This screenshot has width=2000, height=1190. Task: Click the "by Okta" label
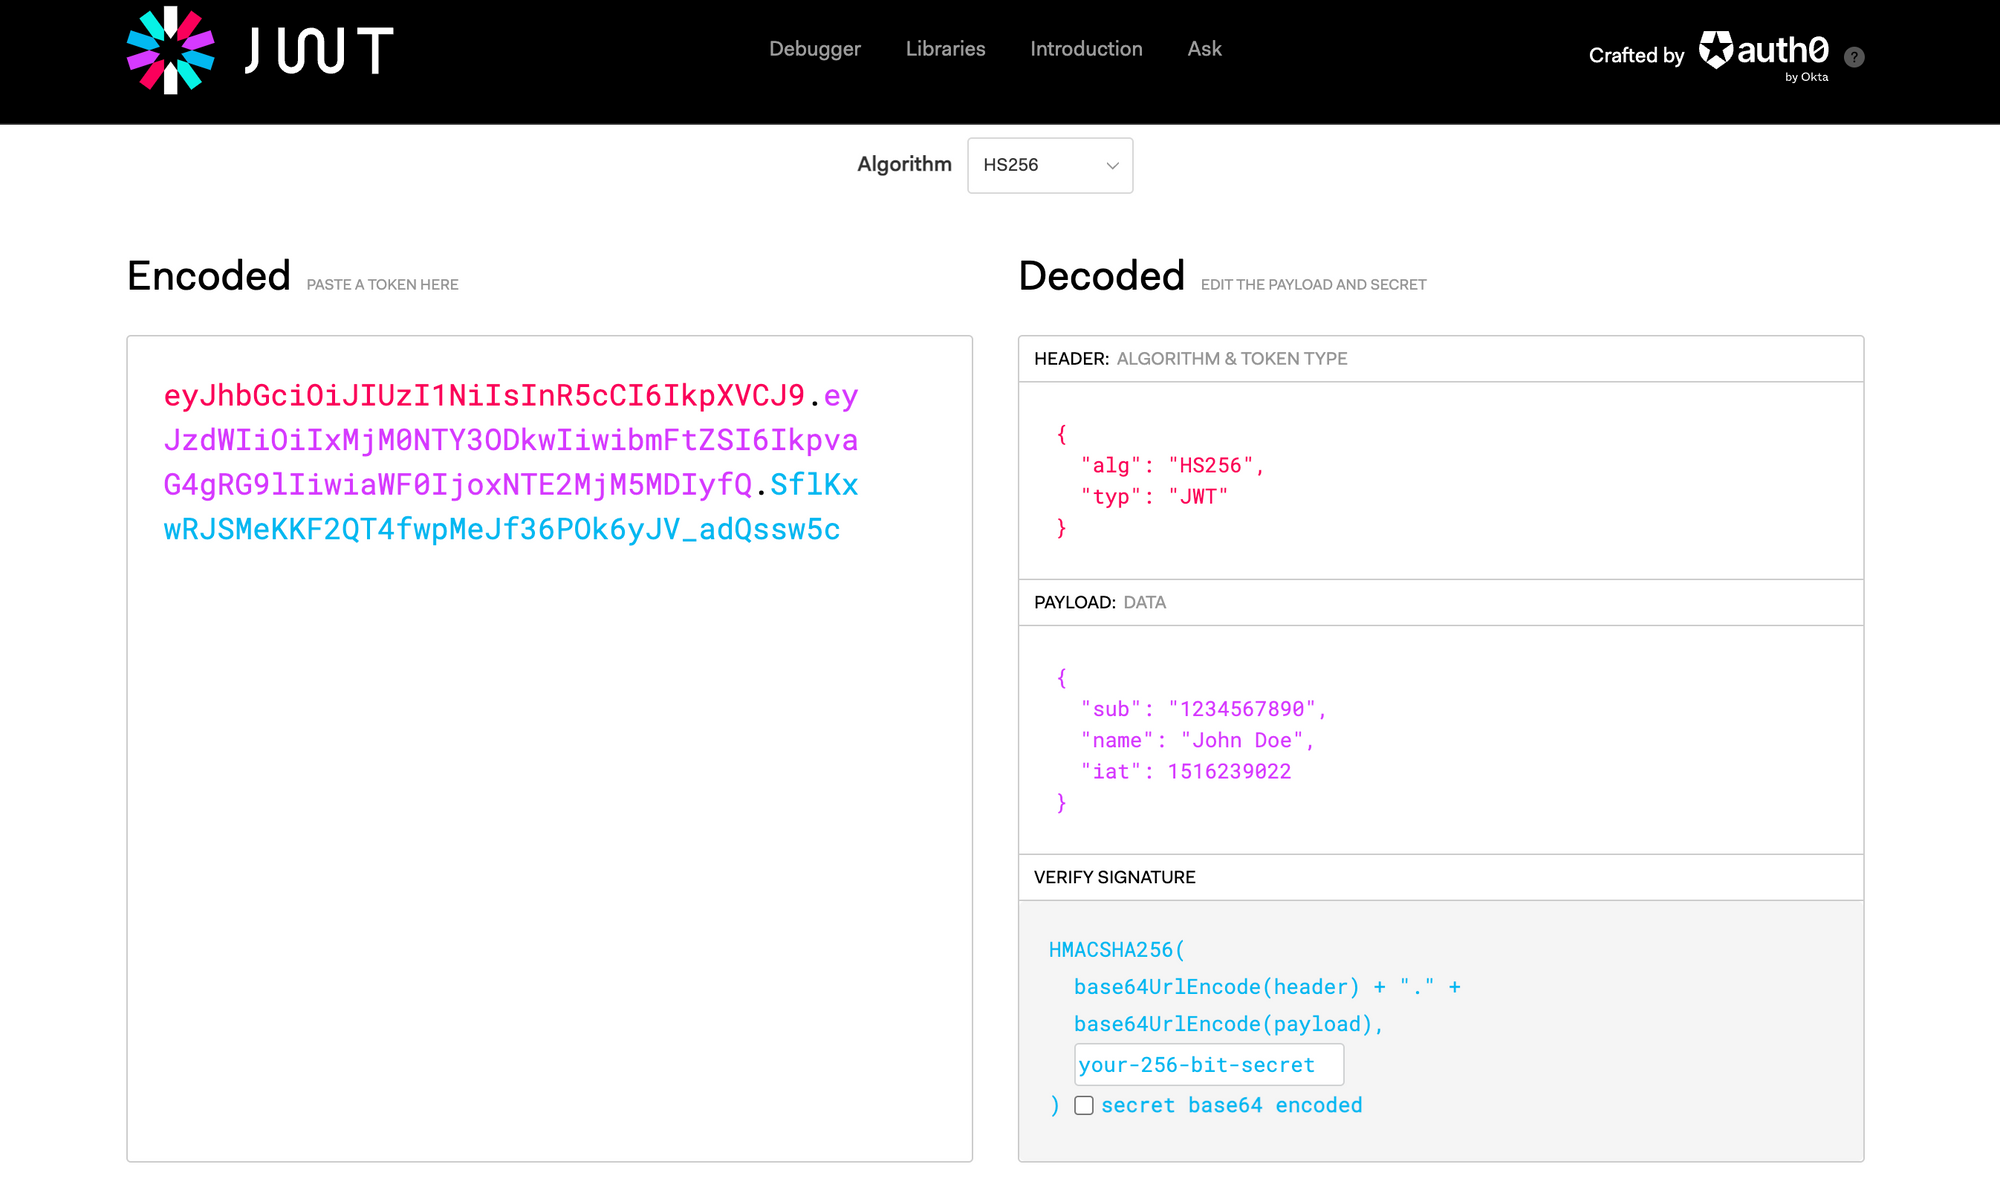click(1806, 77)
